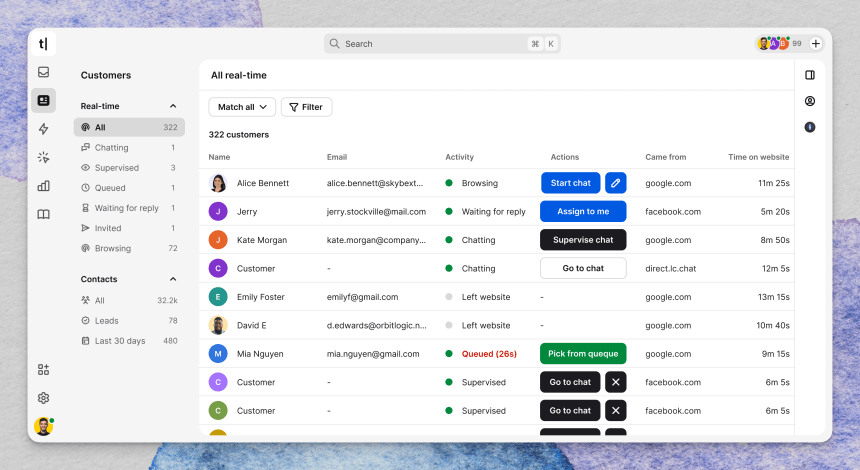Screen dimensions: 860x470
Task: Open the info icon in right rail
Action: point(810,127)
